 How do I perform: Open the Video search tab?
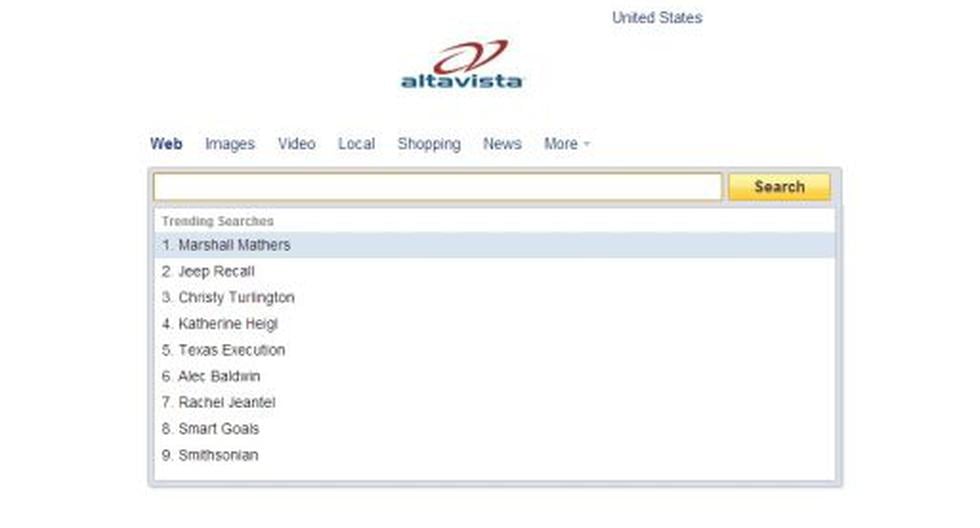point(296,144)
